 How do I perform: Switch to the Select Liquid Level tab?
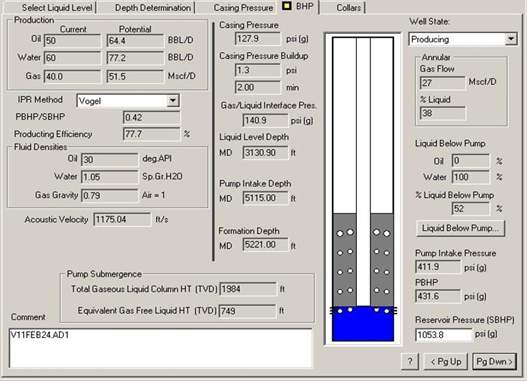[57, 7]
